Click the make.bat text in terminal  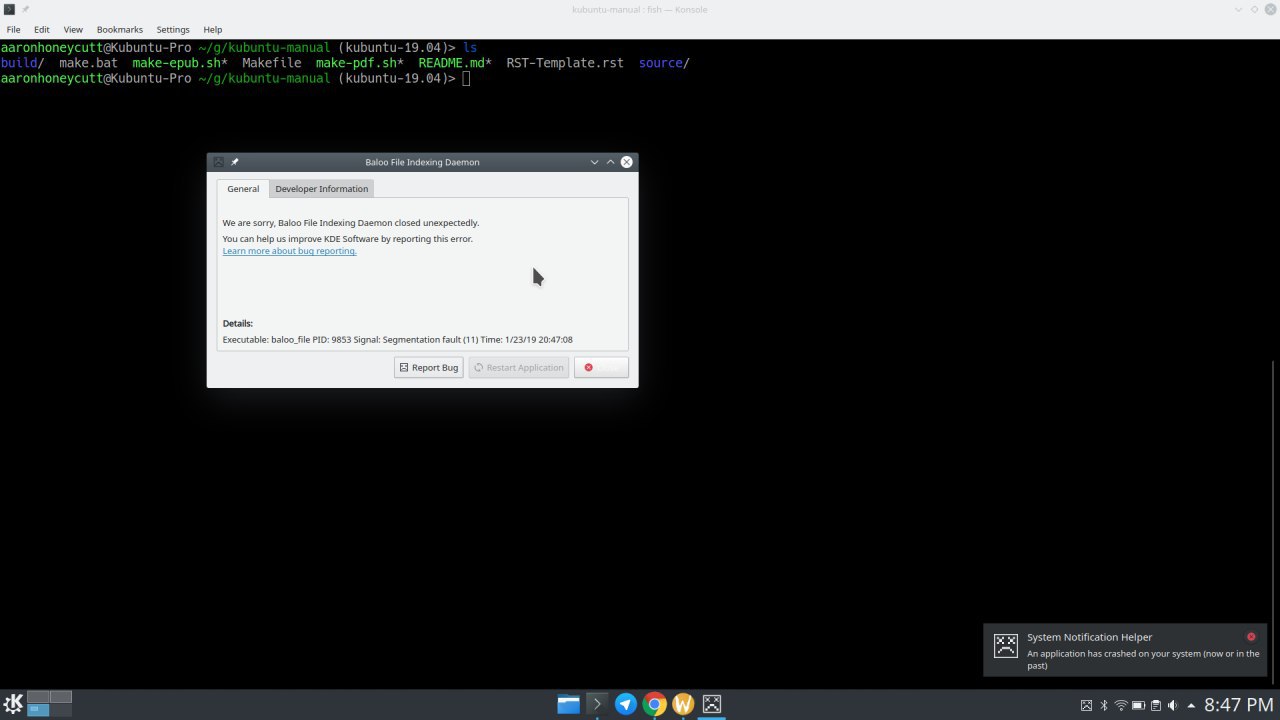88,63
